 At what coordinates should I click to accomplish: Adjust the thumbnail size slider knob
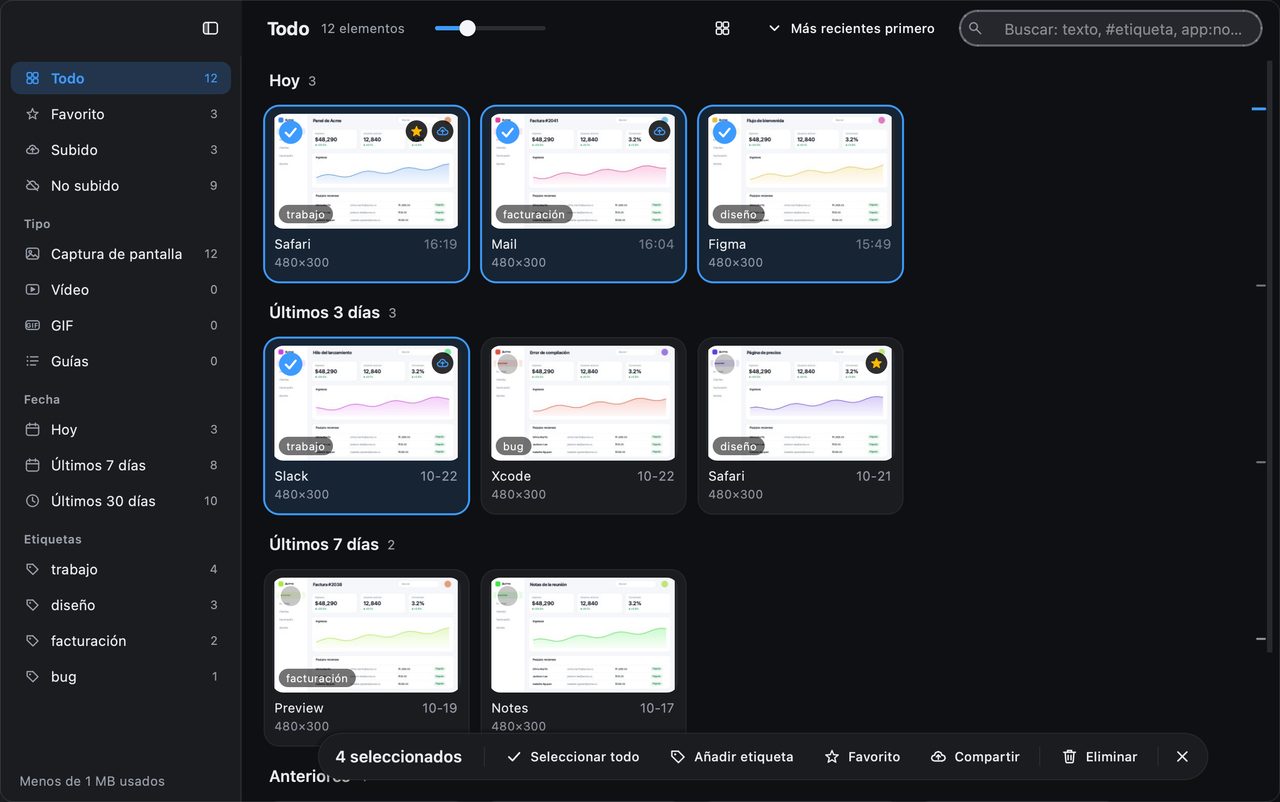point(467,28)
